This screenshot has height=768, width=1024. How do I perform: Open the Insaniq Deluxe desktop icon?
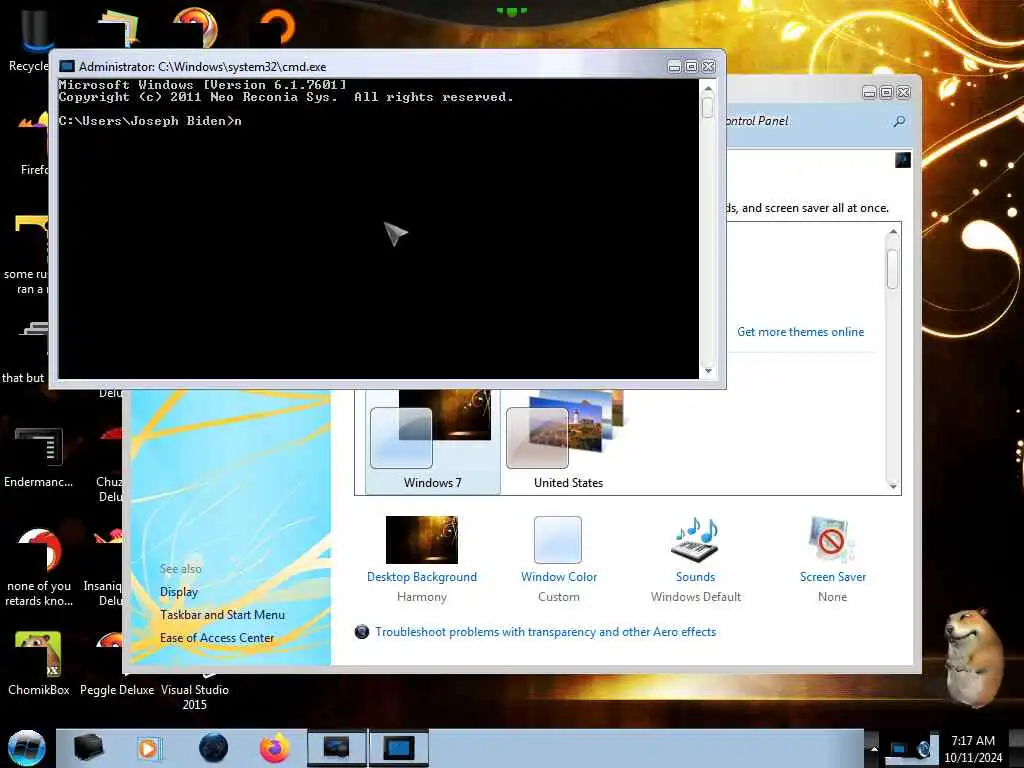pos(104,568)
